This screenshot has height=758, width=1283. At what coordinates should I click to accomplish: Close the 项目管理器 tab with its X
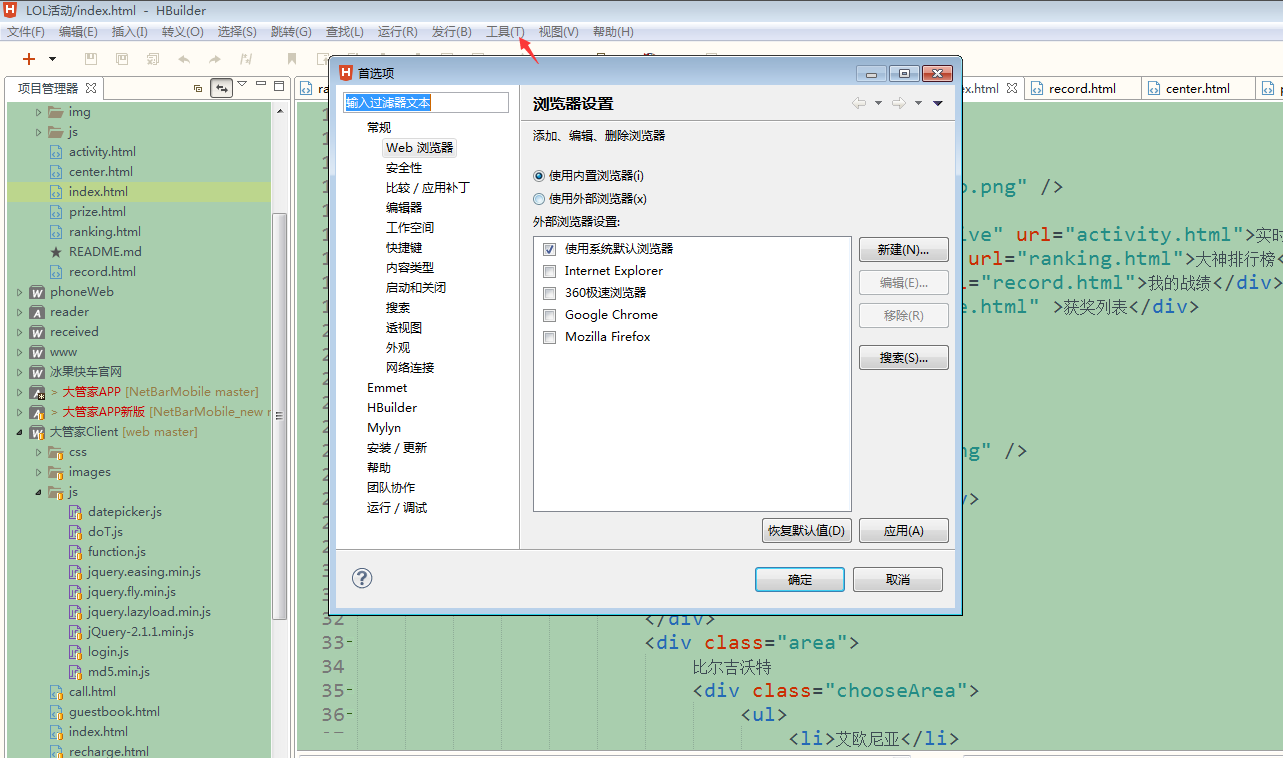pos(91,88)
